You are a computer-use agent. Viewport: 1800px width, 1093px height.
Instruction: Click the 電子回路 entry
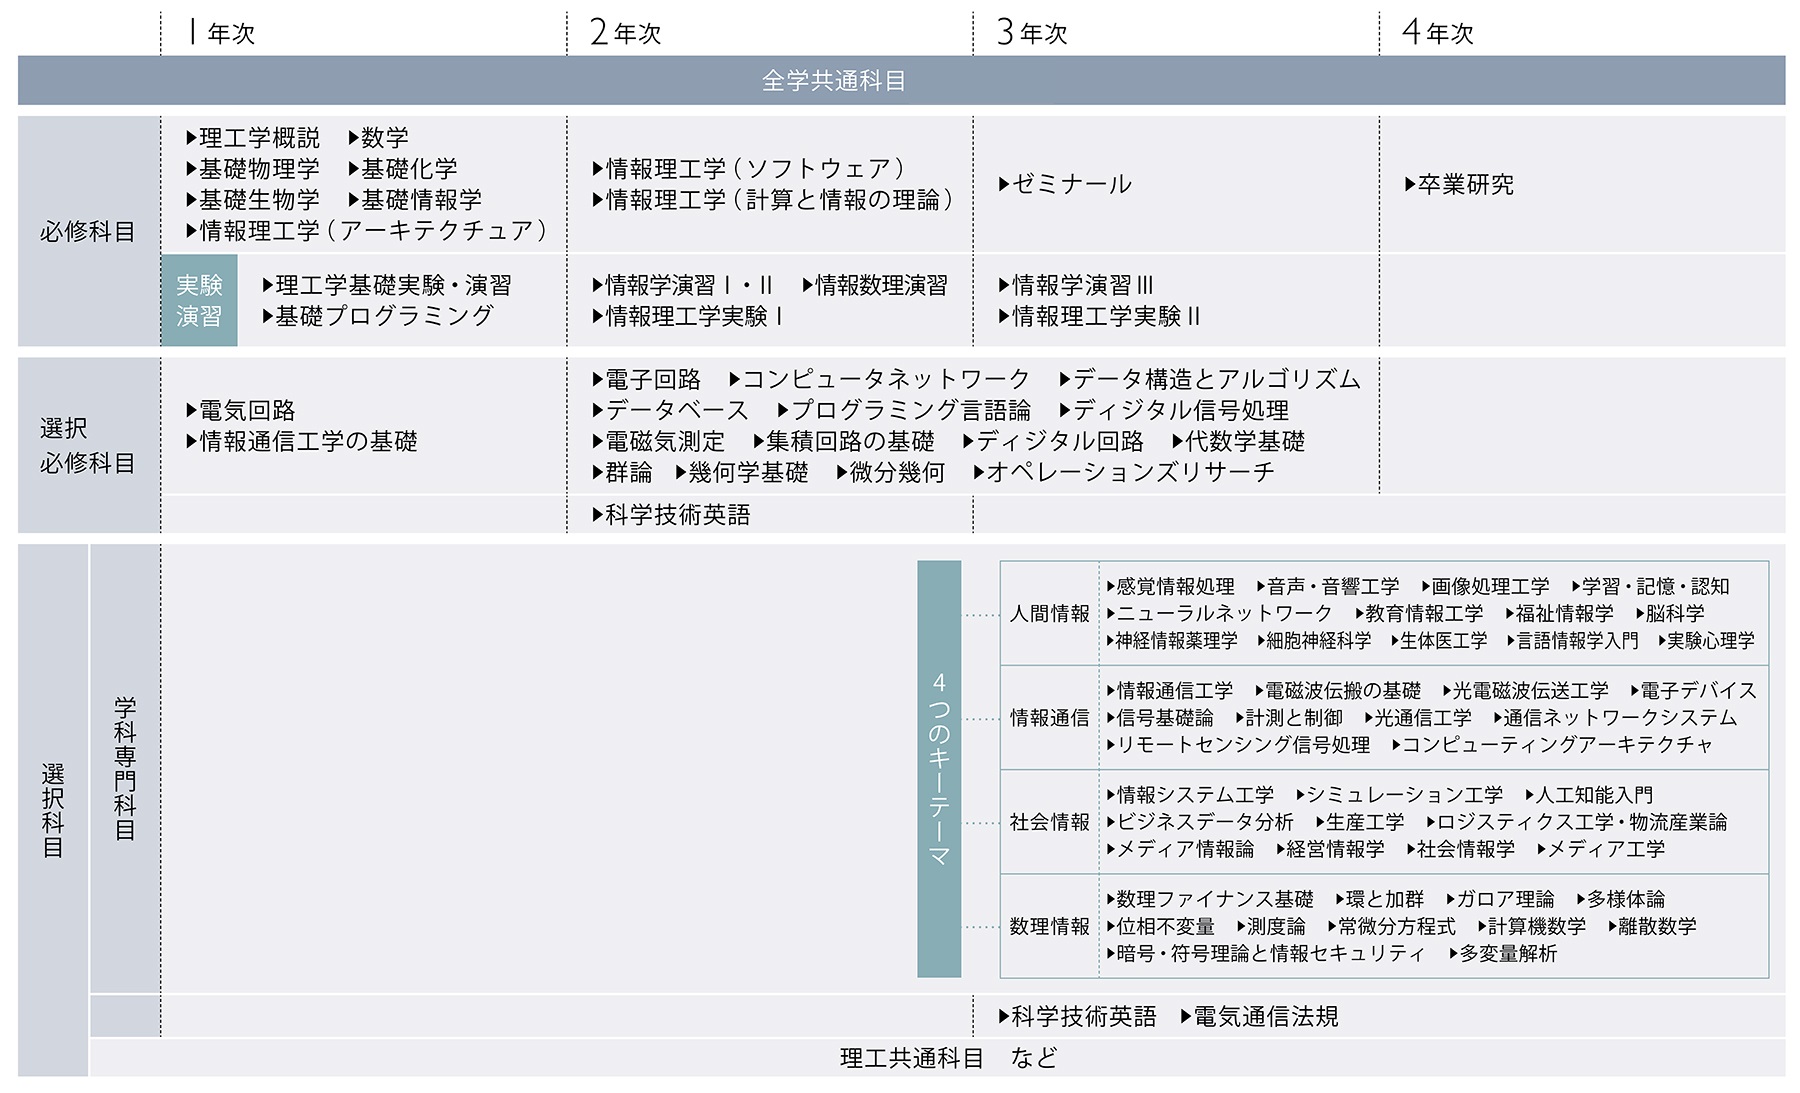click(647, 379)
